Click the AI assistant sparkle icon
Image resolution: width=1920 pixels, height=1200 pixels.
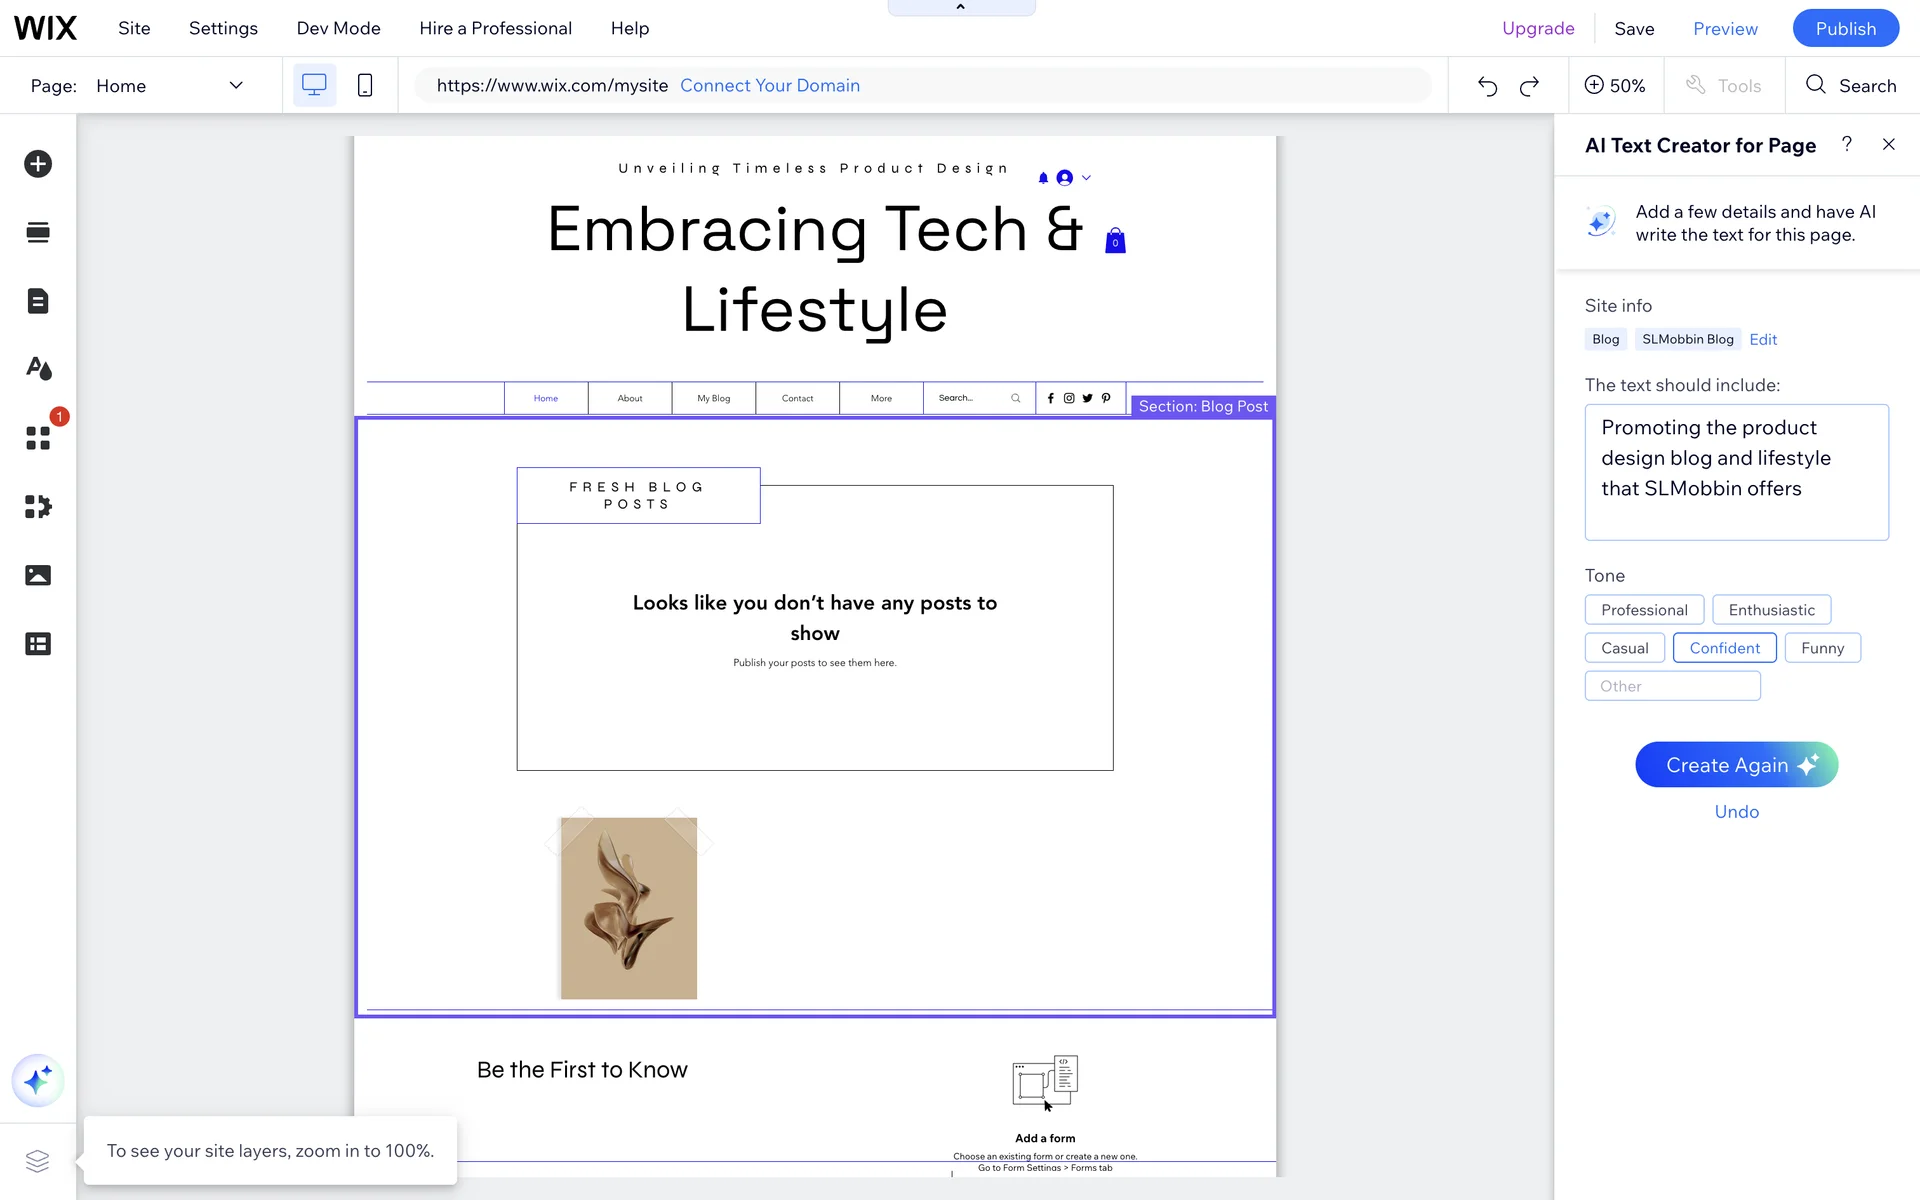click(x=38, y=1080)
